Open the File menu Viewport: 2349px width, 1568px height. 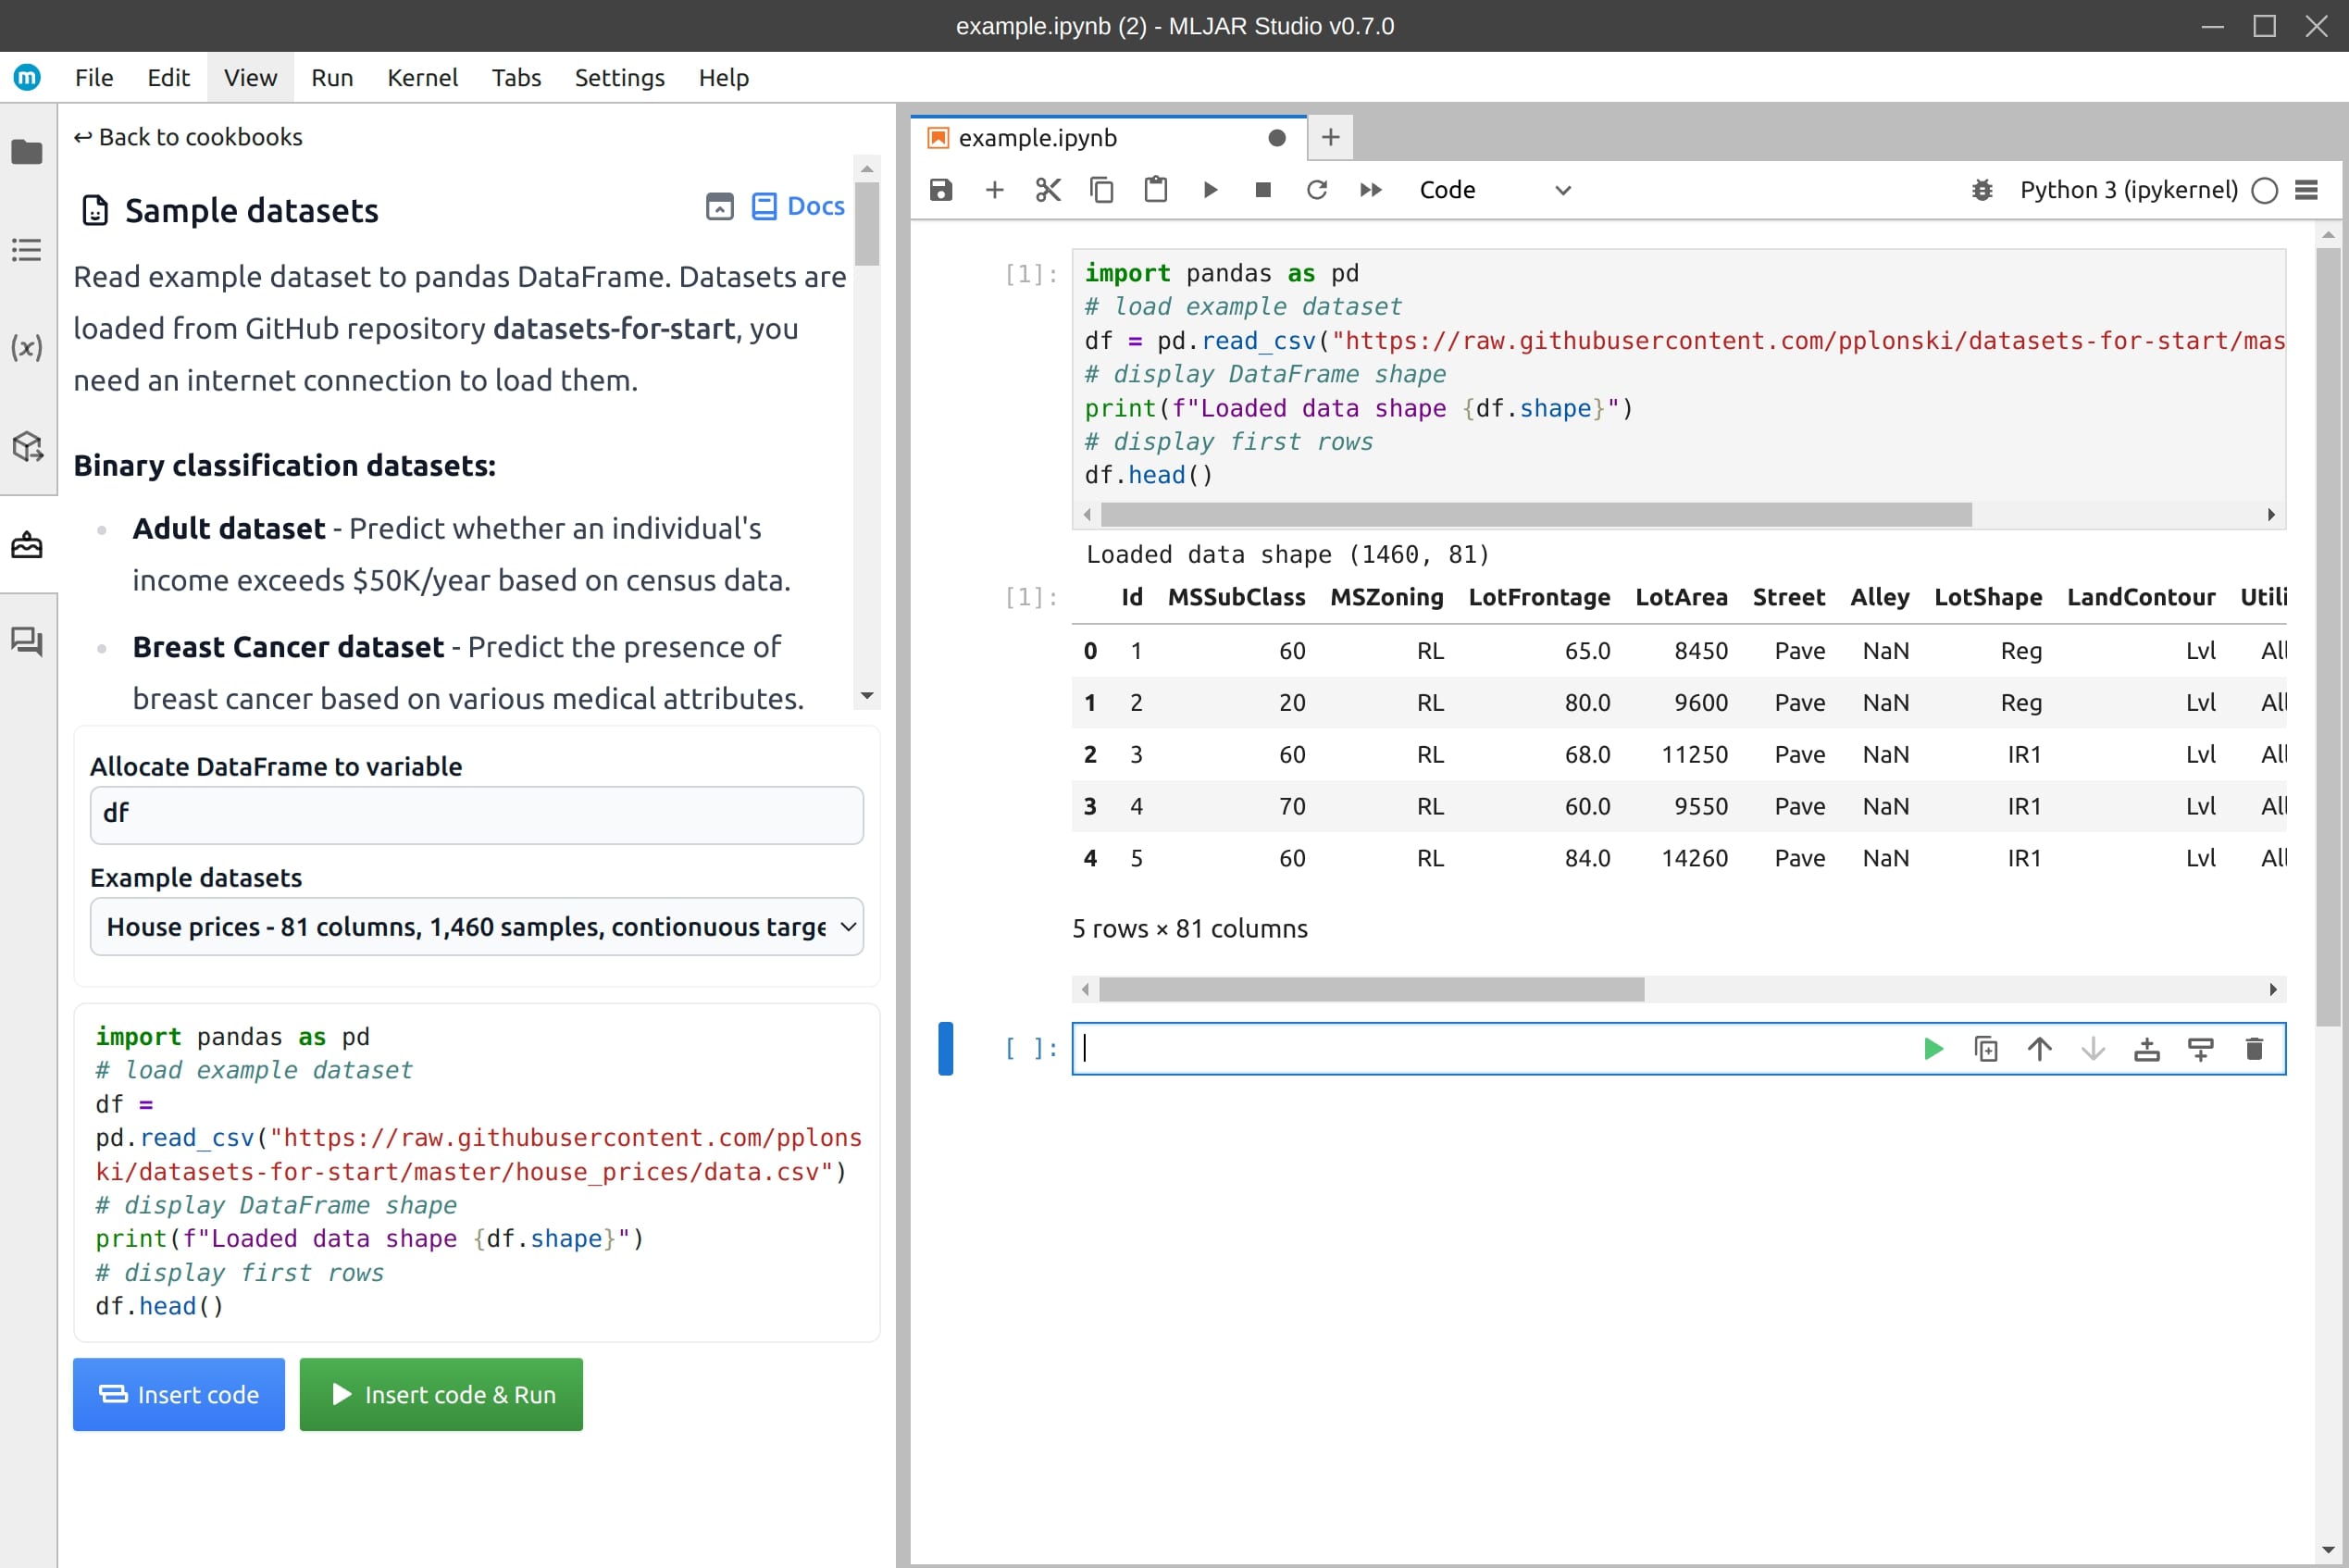click(x=94, y=77)
